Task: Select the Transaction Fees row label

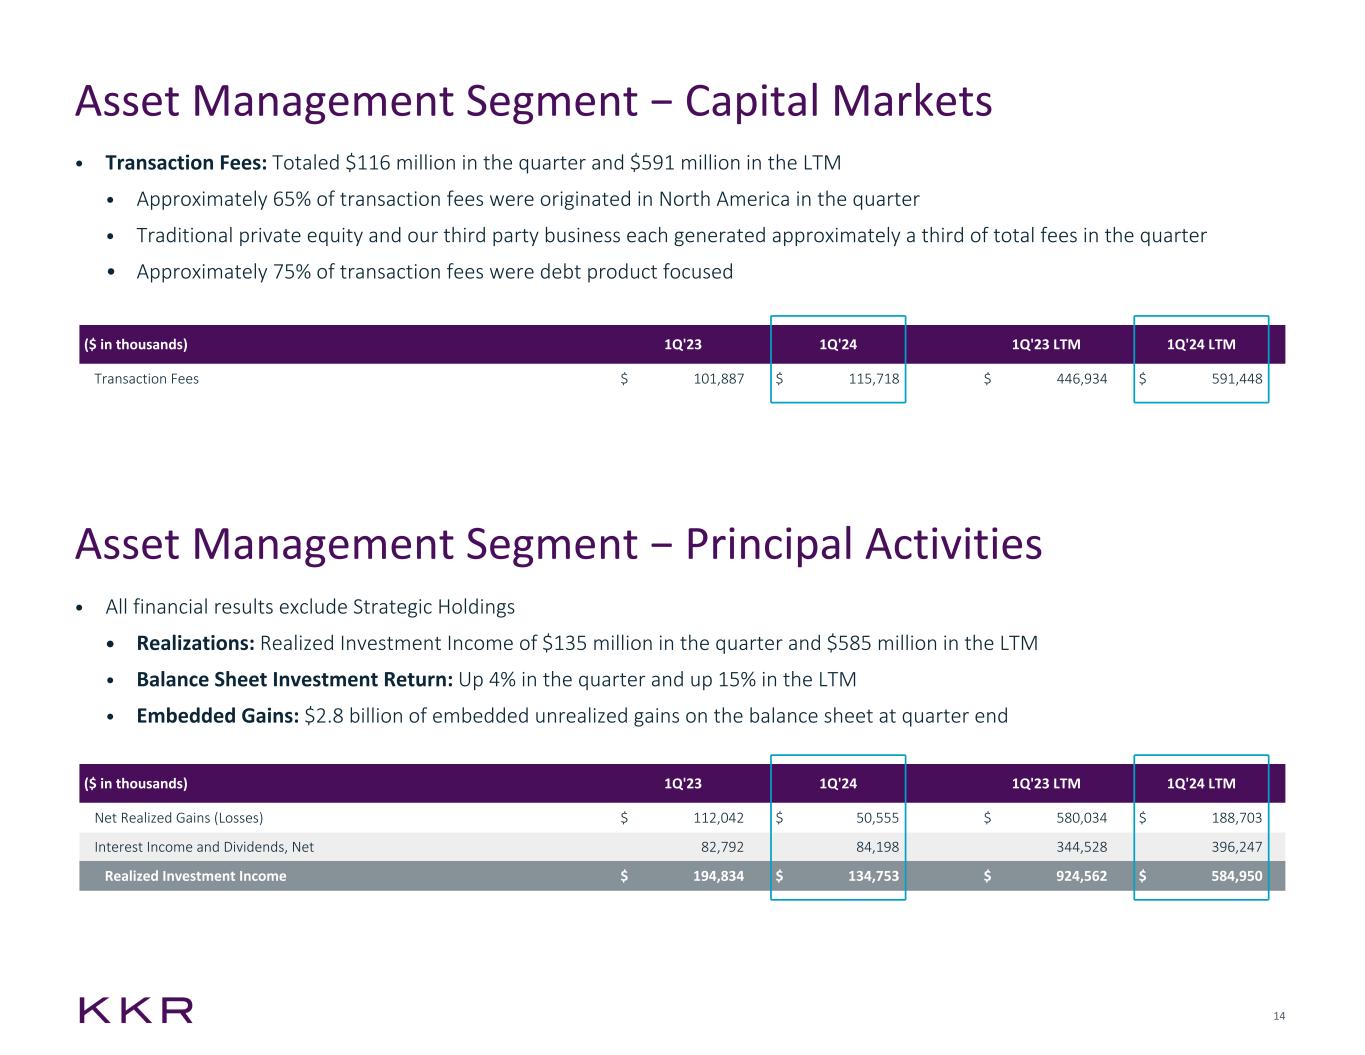Action: click(146, 379)
